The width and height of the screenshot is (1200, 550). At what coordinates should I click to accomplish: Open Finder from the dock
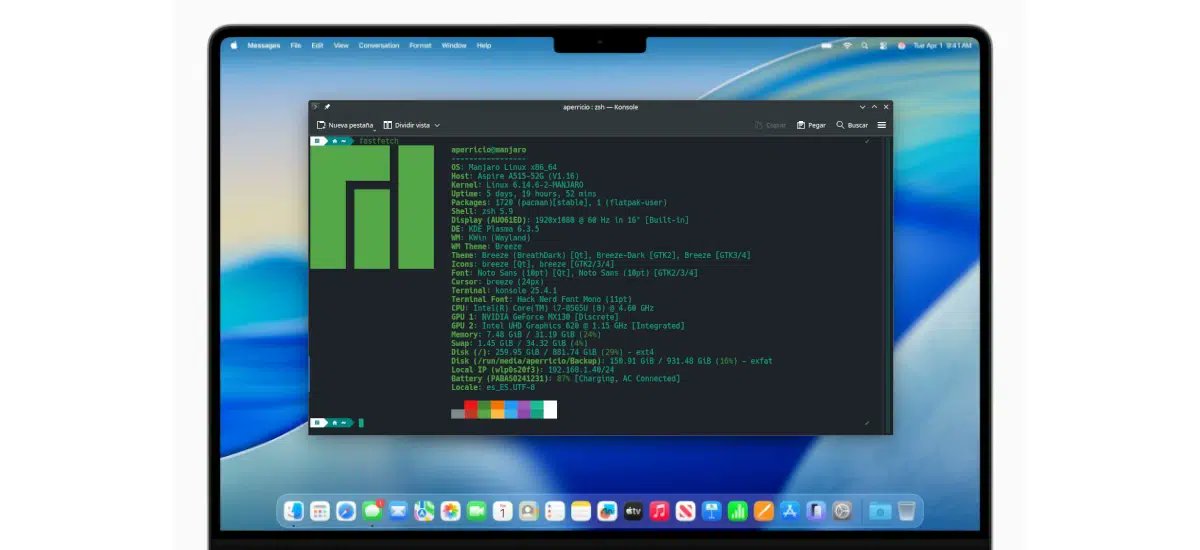[x=294, y=511]
